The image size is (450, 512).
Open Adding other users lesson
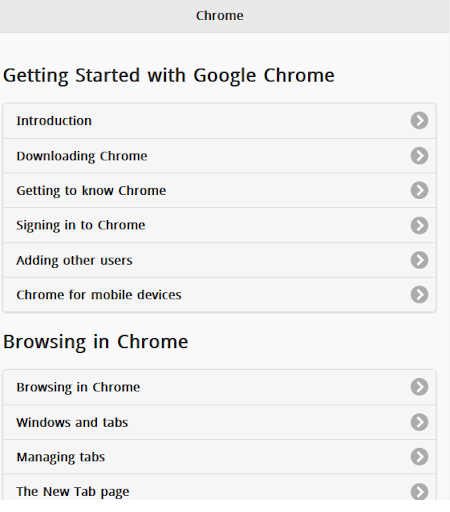219,260
